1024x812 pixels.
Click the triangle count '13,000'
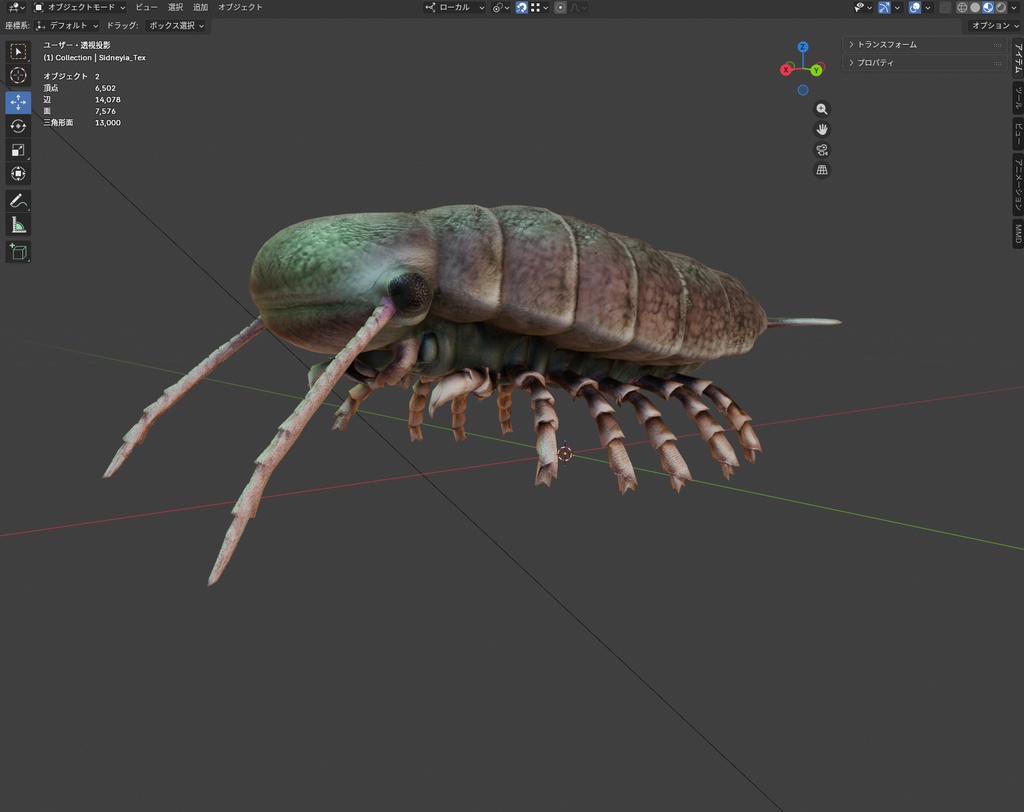pyautogui.click(x=108, y=123)
